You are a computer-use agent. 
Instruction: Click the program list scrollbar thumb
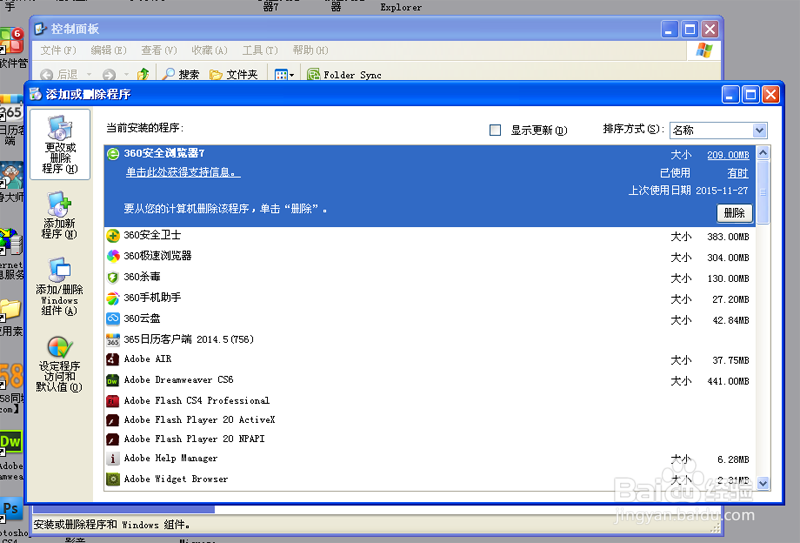(763, 192)
